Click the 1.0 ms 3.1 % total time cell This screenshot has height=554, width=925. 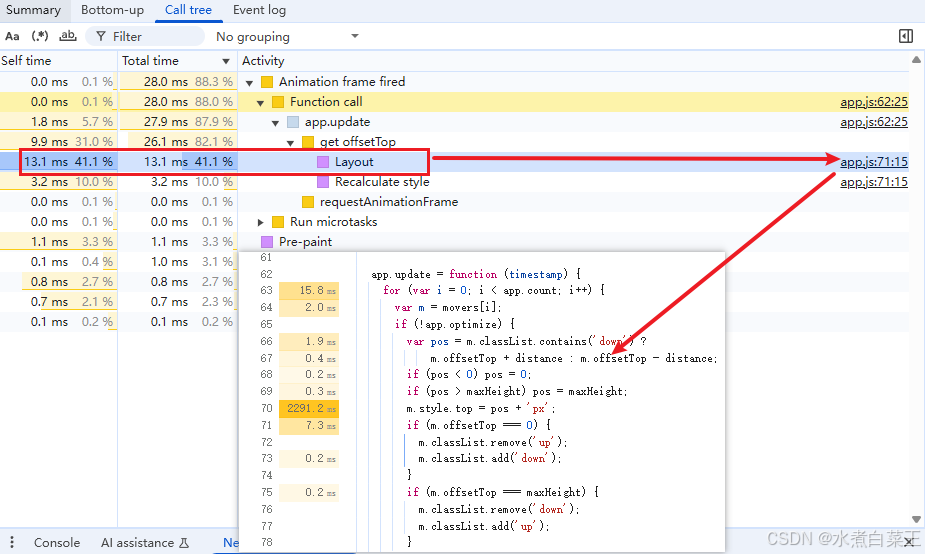tap(178, 262)
